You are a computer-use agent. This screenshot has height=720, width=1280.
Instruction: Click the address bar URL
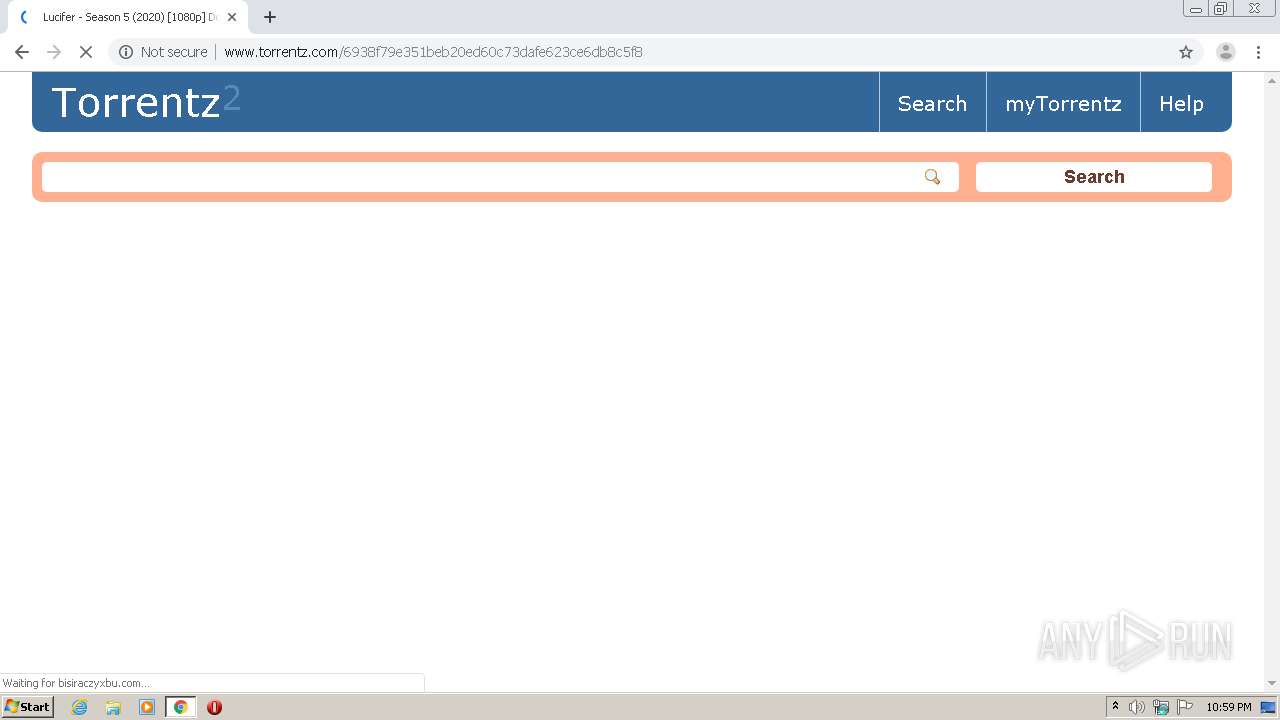click(433, 52)
